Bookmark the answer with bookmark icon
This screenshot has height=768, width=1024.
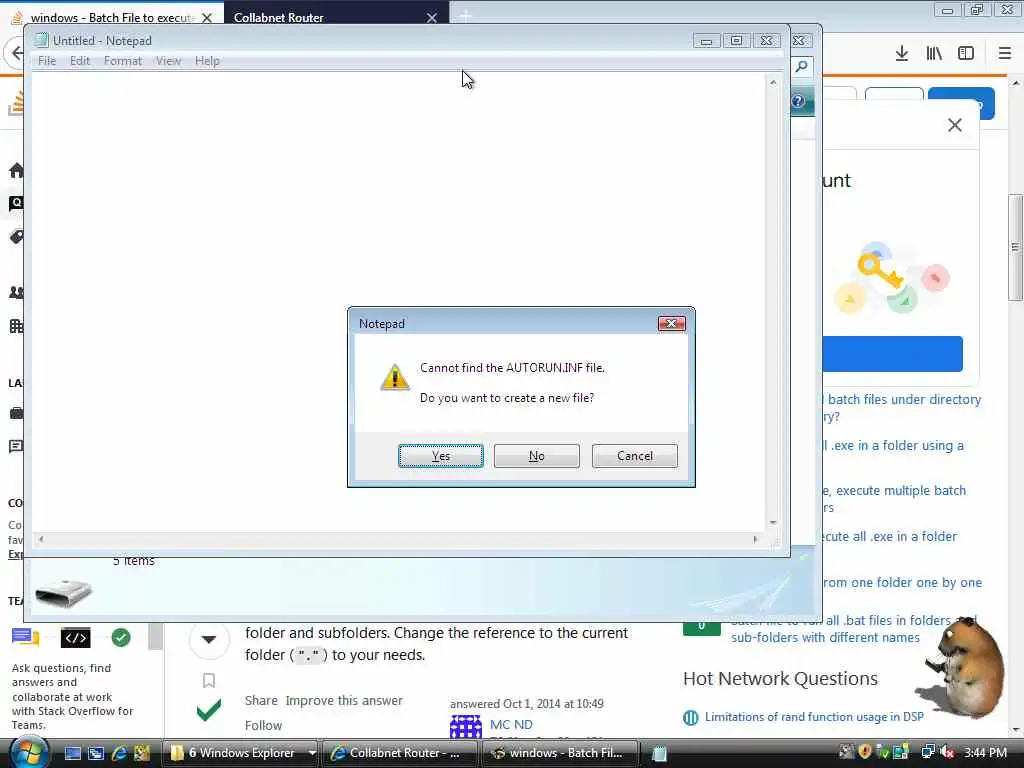click(x=209, y=680)
